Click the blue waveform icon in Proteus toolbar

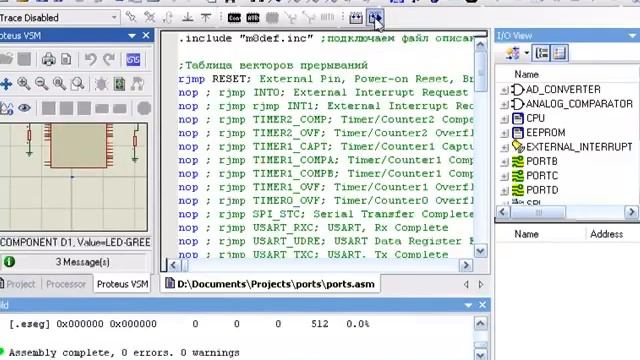click(133, 60)
